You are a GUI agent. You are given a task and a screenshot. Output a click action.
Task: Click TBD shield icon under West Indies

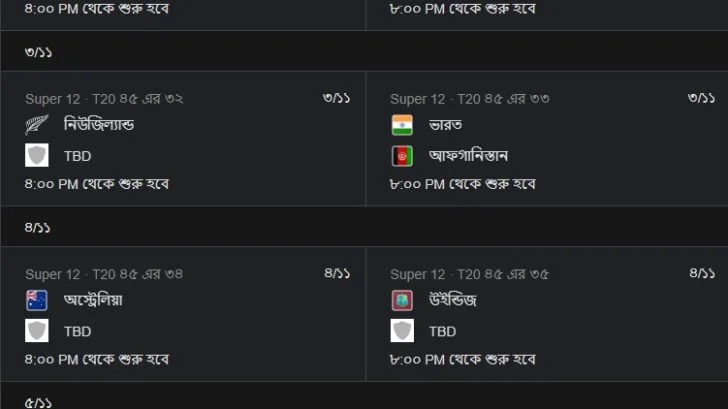[x=402, y=331]
